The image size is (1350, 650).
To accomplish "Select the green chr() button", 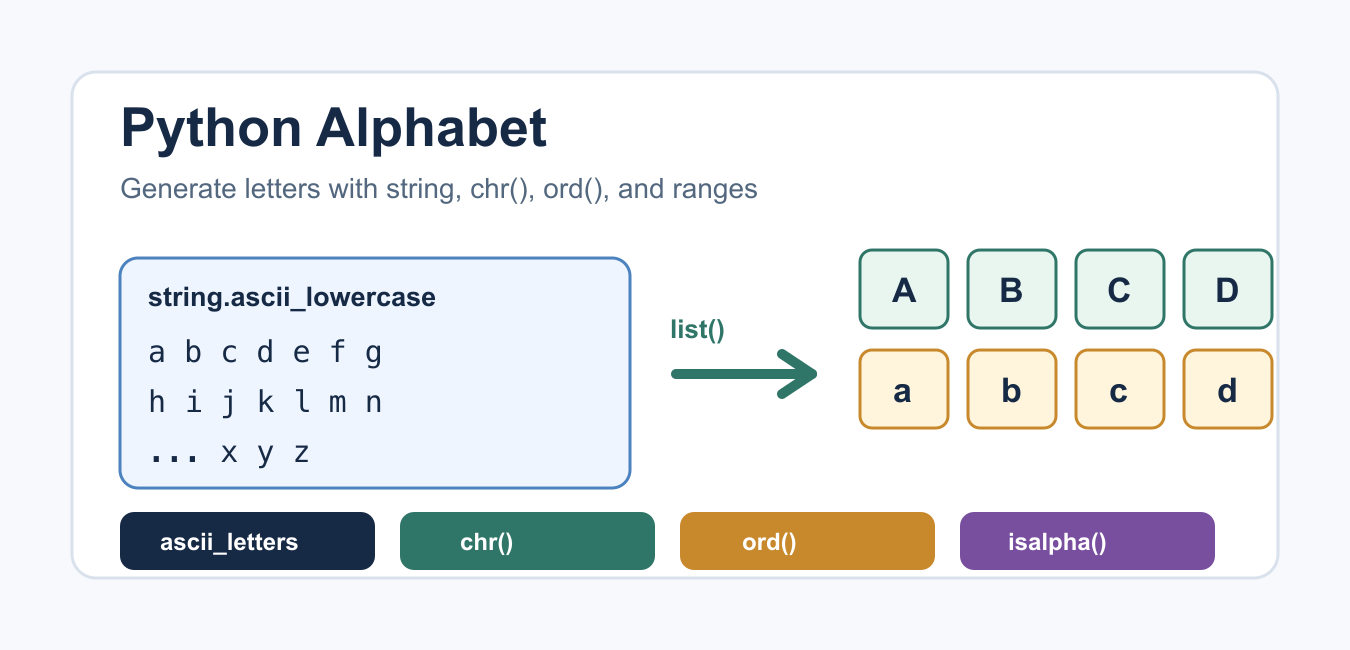I will tap(527, 541).
